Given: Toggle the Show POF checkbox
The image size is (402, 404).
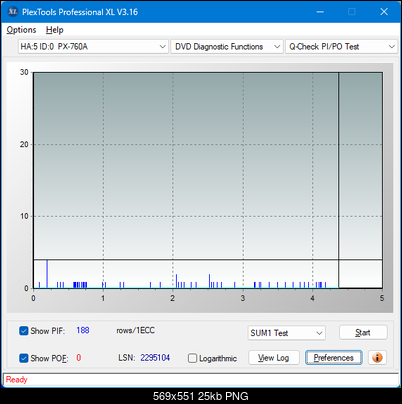Looking at the screenshot, I should 24,358.
